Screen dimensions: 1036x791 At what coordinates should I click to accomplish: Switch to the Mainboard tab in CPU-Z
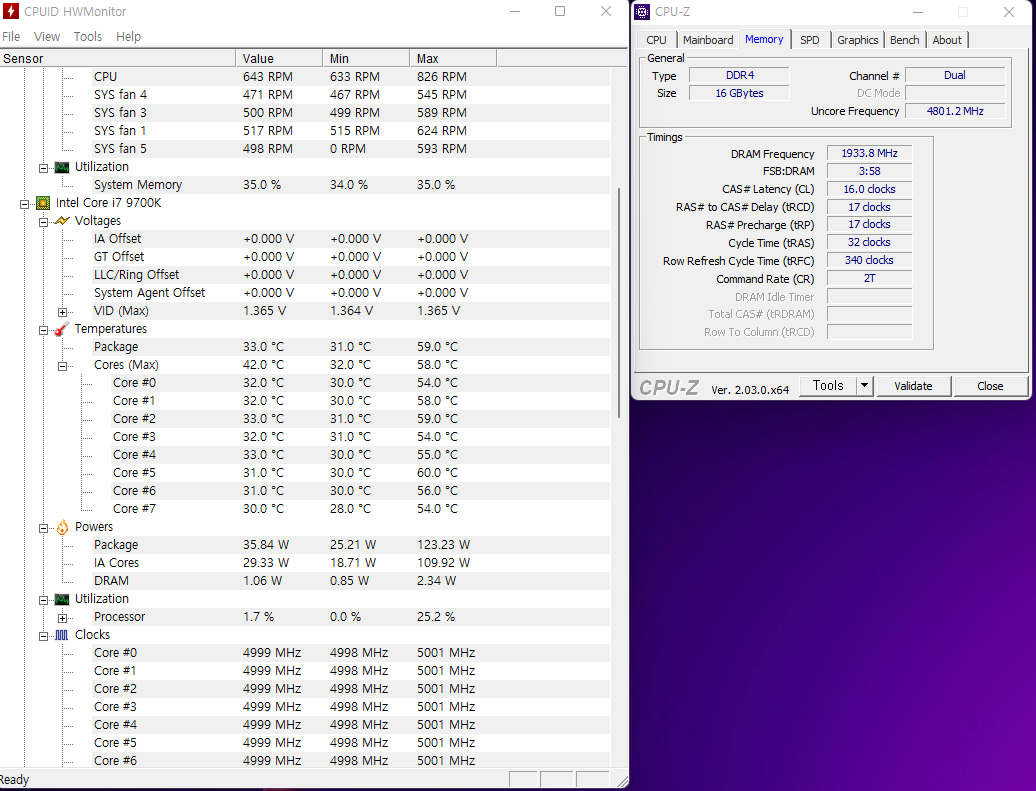click(708, 40)
